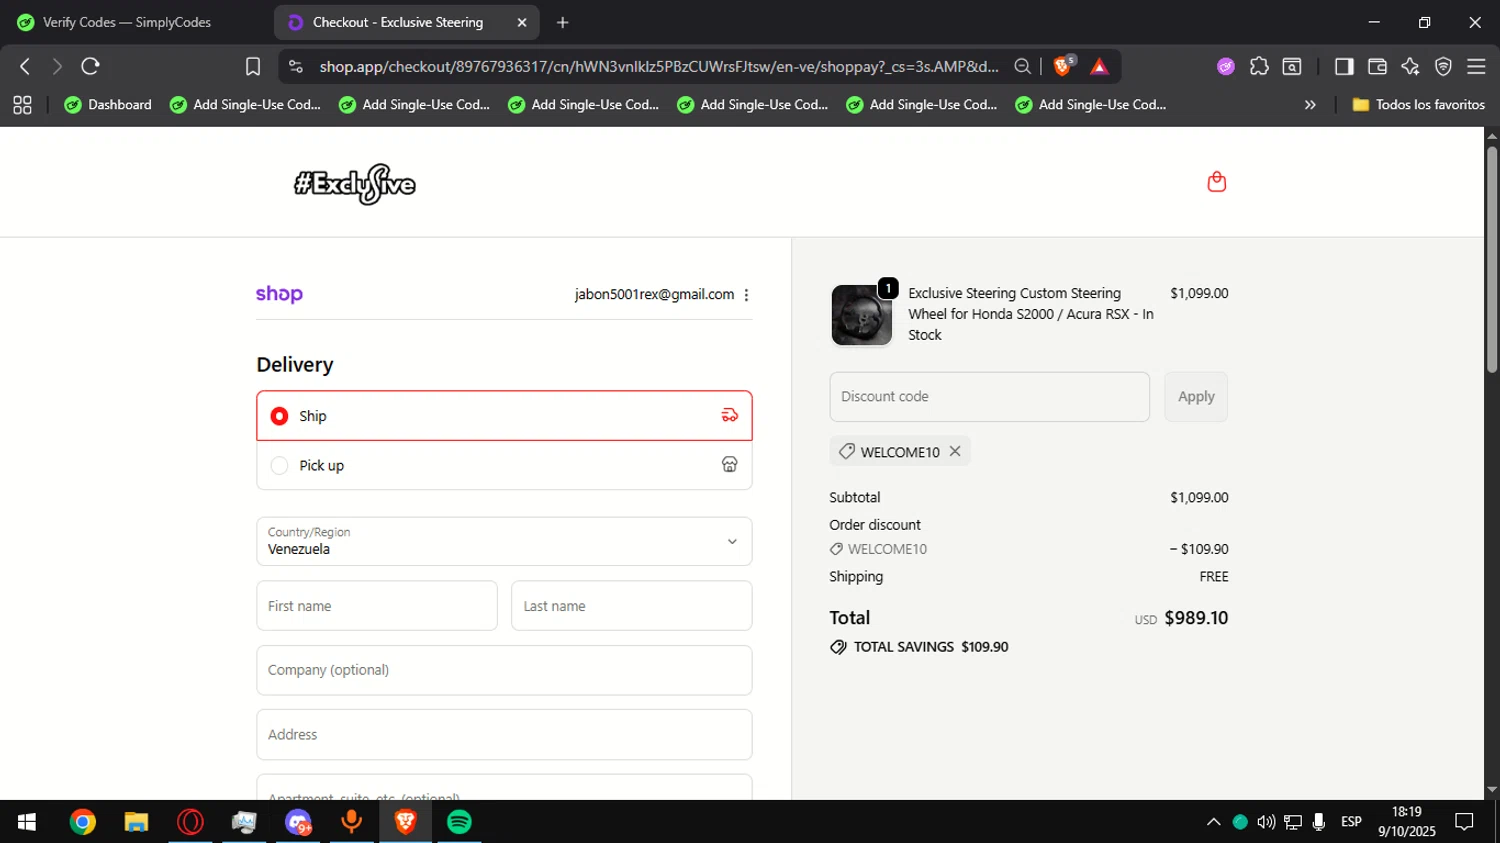This screenshot has width=1500, height=843.
Task: Focus the Company (optional) field
Action: pyautogui.click(x=504, y=670)
